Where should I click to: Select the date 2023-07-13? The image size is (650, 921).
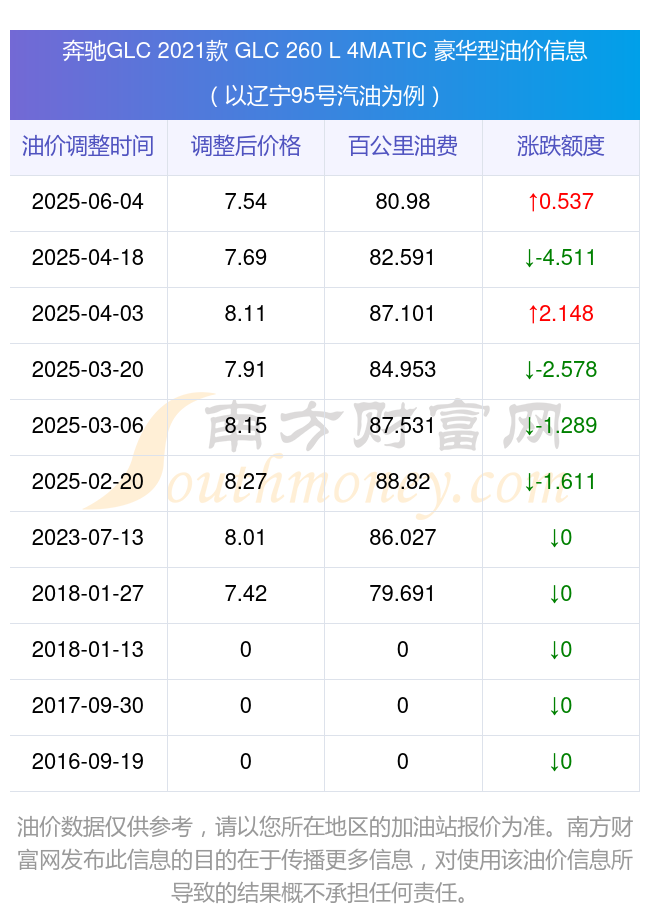pyautogui.click(x=87, y=537)
